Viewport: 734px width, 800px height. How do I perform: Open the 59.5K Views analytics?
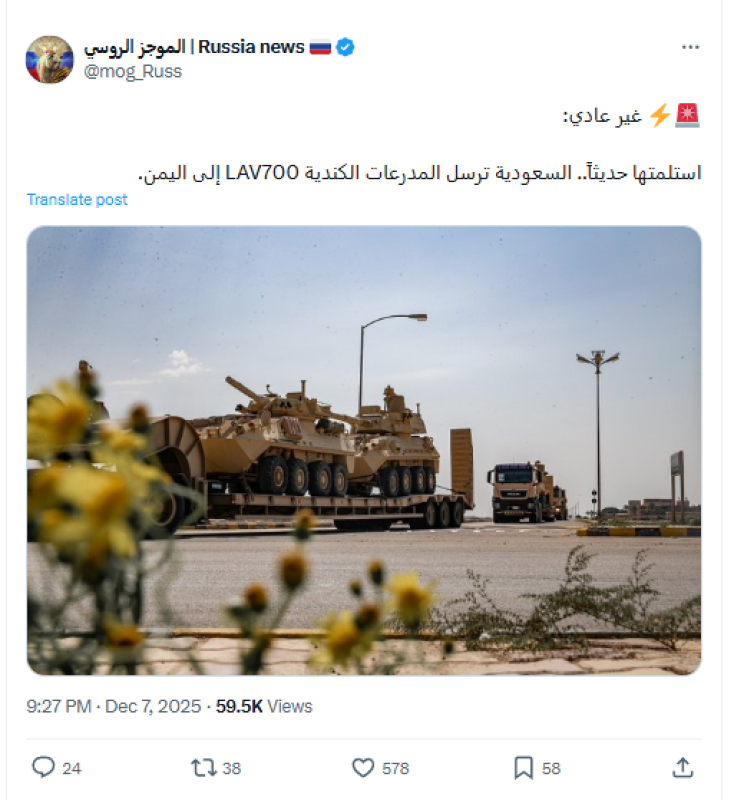pyautogui.click(x=264, y=707)
